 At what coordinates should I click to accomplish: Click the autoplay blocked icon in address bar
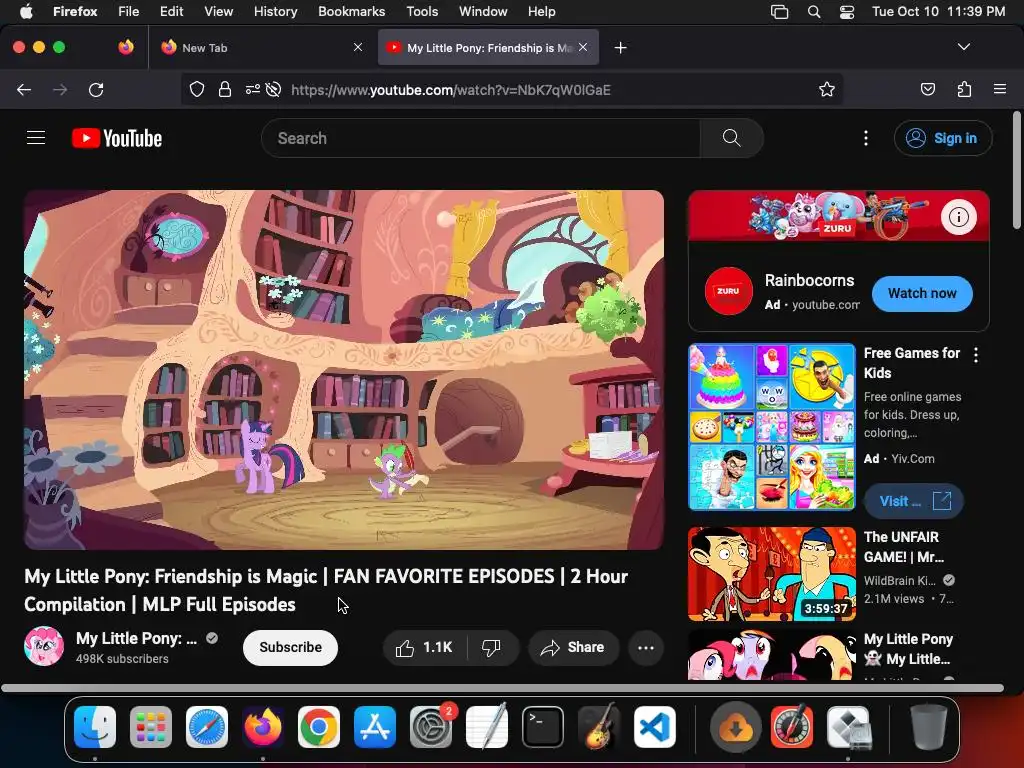coord(274,89)
